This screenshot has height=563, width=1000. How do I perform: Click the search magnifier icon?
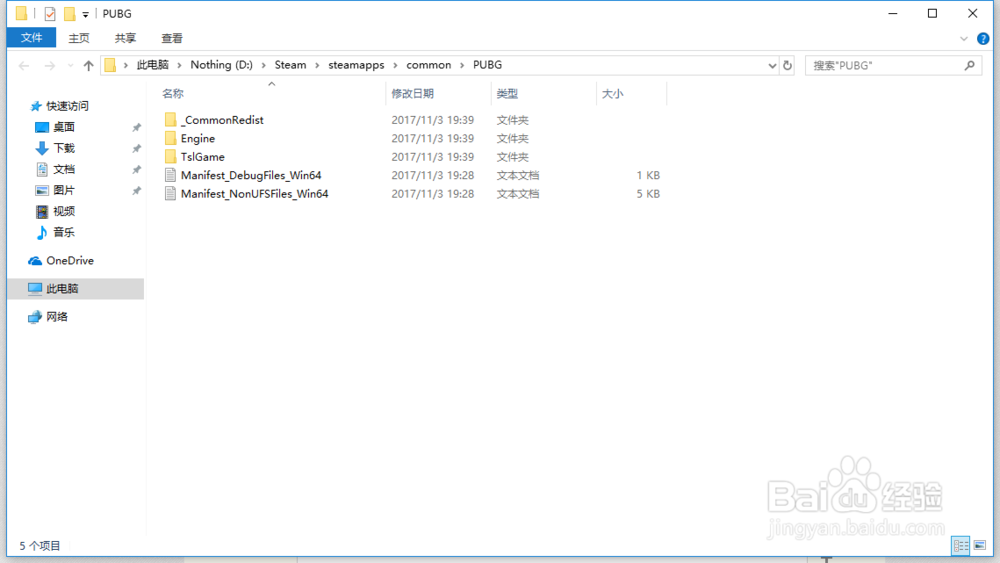[x=969, y=65]
